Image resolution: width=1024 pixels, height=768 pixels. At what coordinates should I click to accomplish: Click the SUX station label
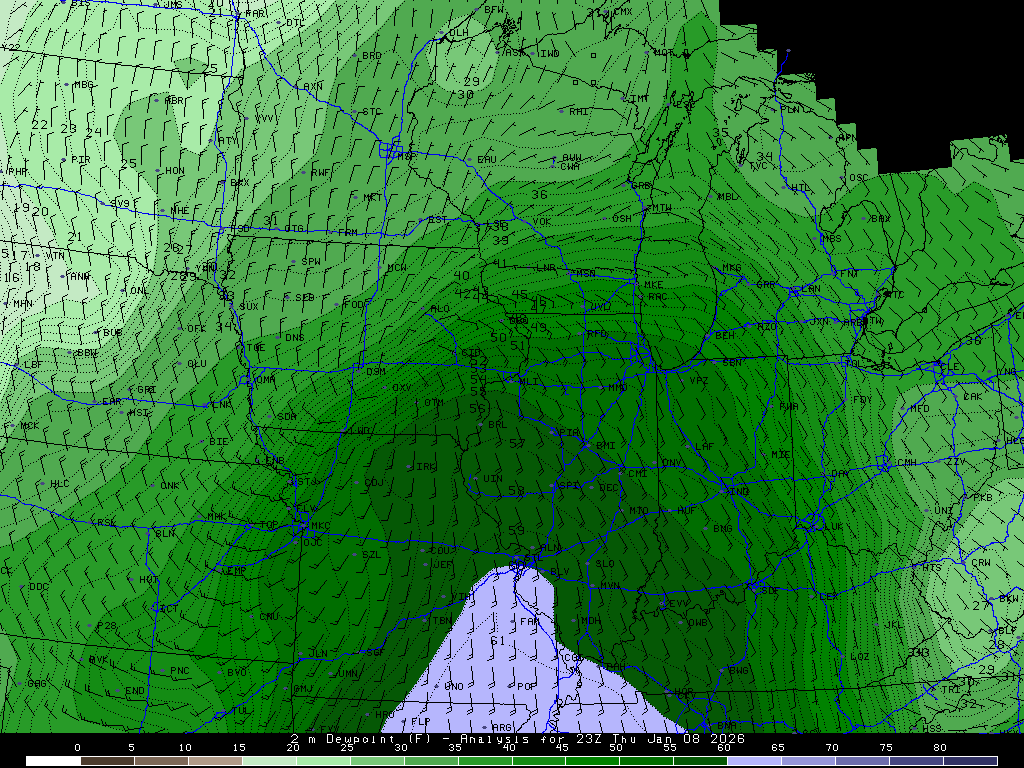click(249, 306)
